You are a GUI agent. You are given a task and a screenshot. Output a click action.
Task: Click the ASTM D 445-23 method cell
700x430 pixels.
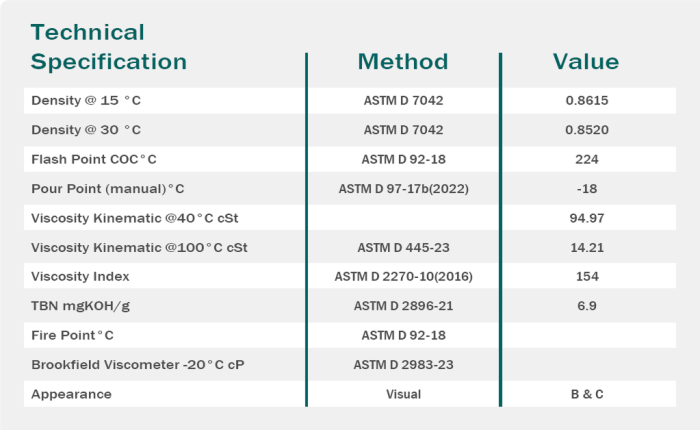tap(403, 247)
